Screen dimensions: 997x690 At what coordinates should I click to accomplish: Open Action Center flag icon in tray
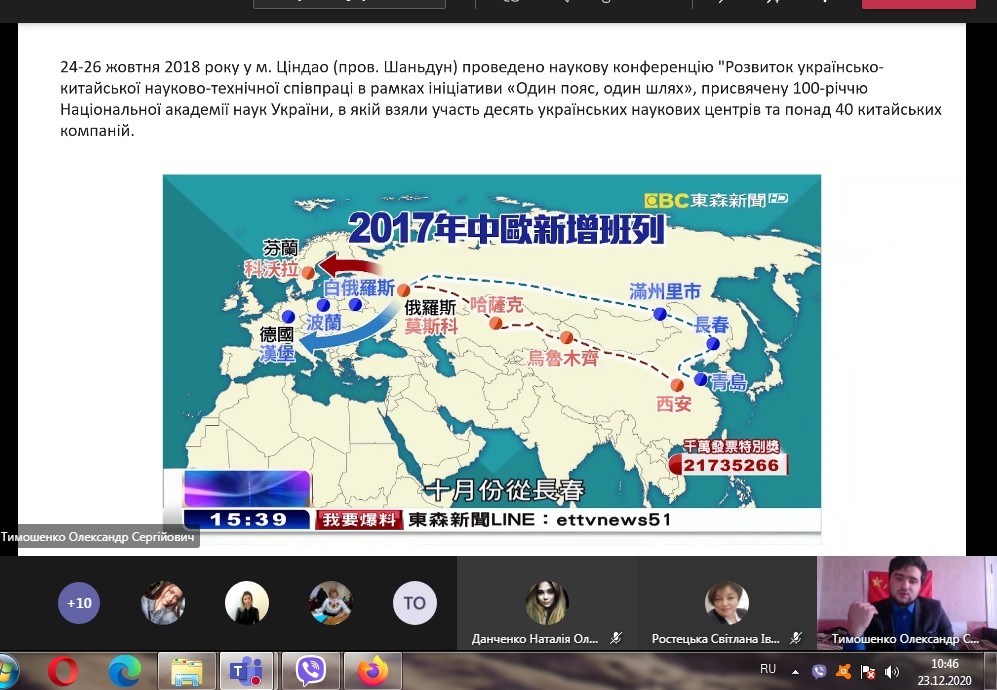(867, 672)
